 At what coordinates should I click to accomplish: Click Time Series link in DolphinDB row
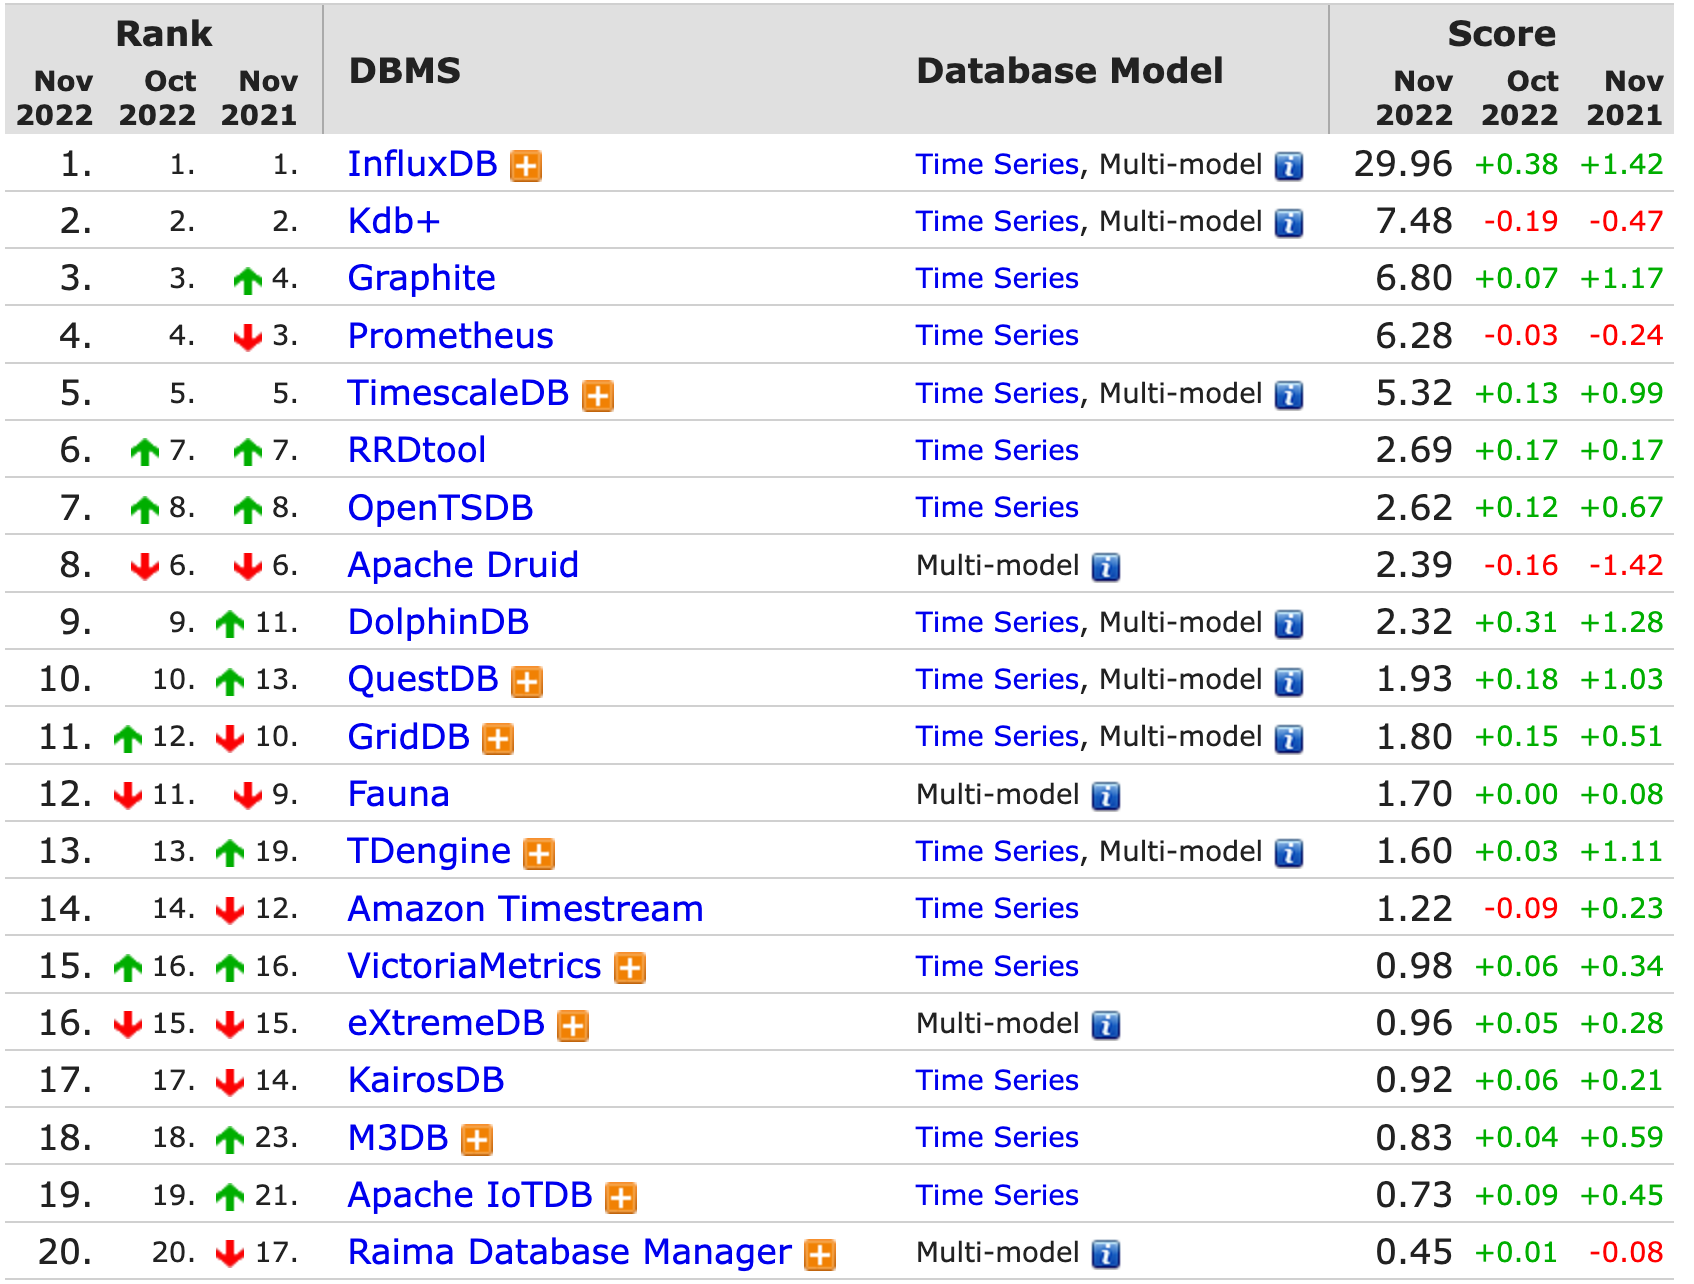point(997,622)
